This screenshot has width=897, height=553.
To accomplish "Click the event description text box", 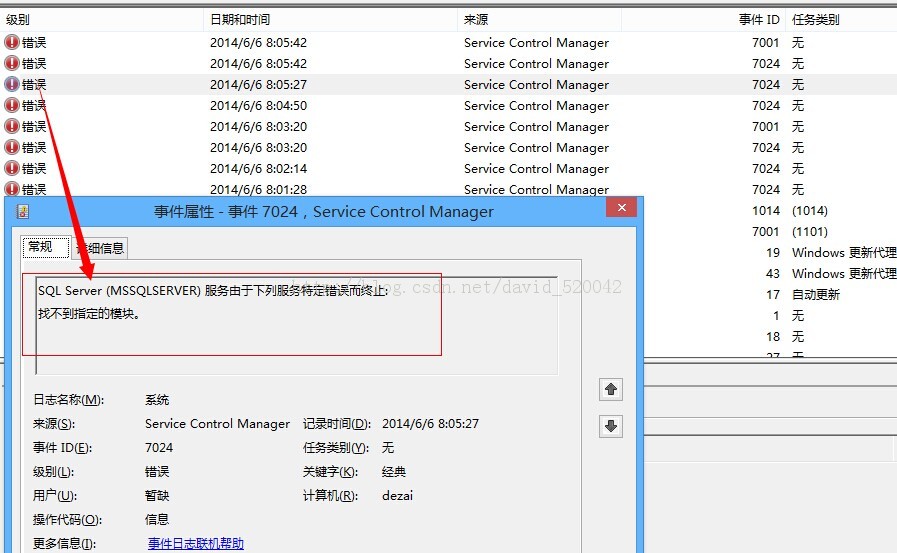I will click(x=296, y=325).
